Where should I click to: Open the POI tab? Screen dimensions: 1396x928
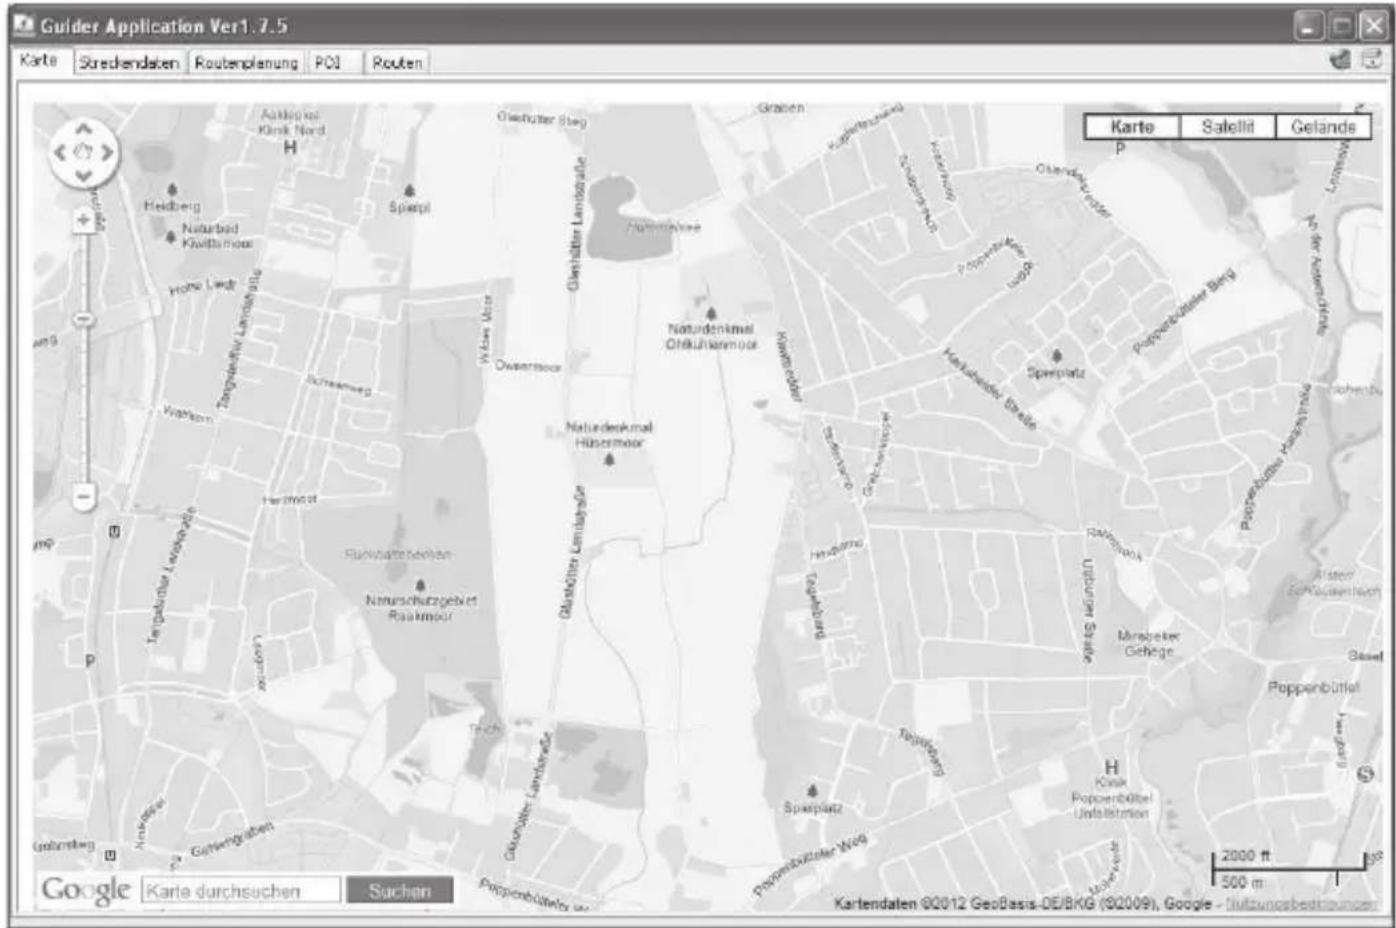[x=333, y=62]
